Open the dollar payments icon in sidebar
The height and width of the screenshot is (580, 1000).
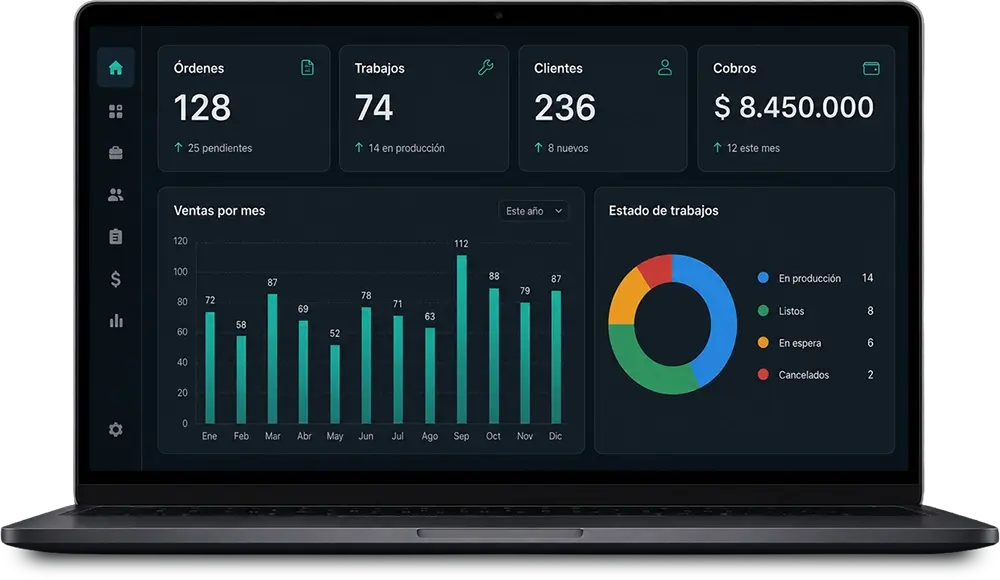pyautogui.click(x=115, y=279)
